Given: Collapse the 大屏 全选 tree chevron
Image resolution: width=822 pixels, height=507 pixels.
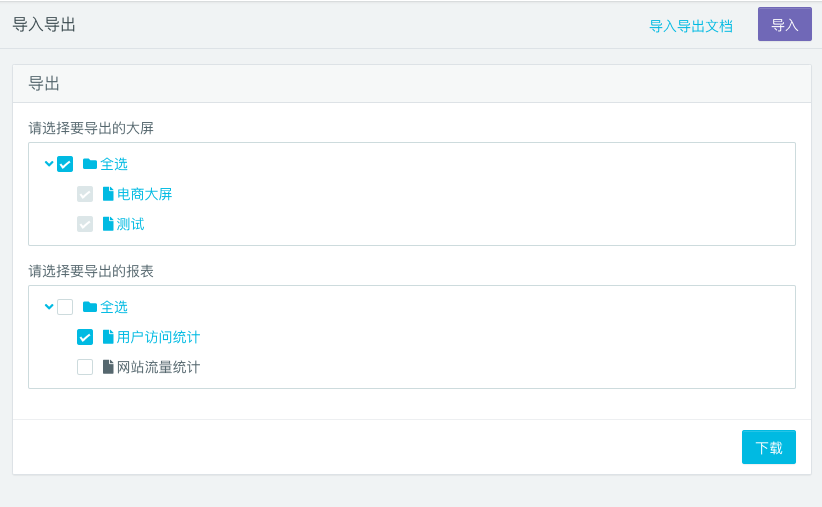Looking at the screenshot, I should [49, 164].
